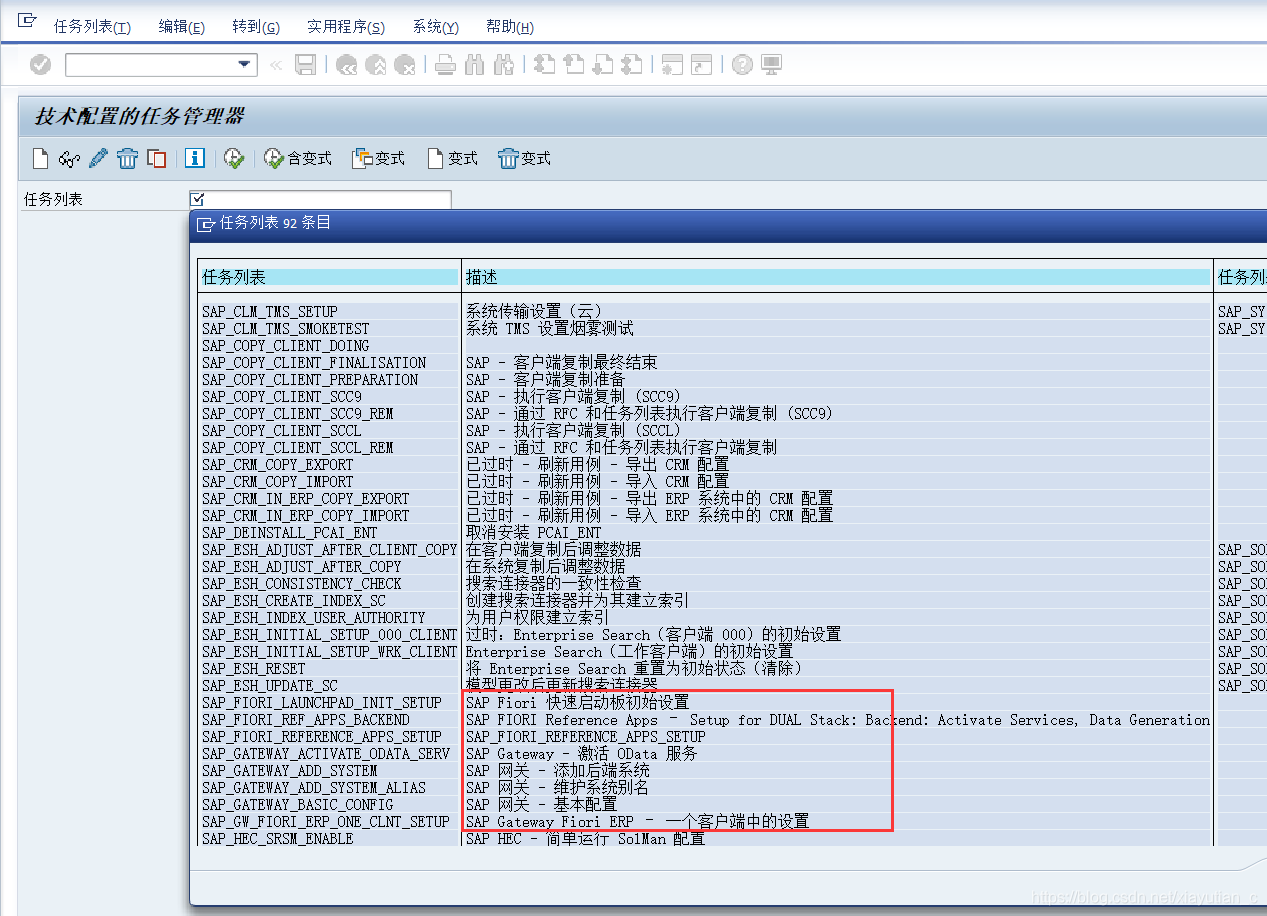Click the Change pencil icon

(x=98, y=158)
